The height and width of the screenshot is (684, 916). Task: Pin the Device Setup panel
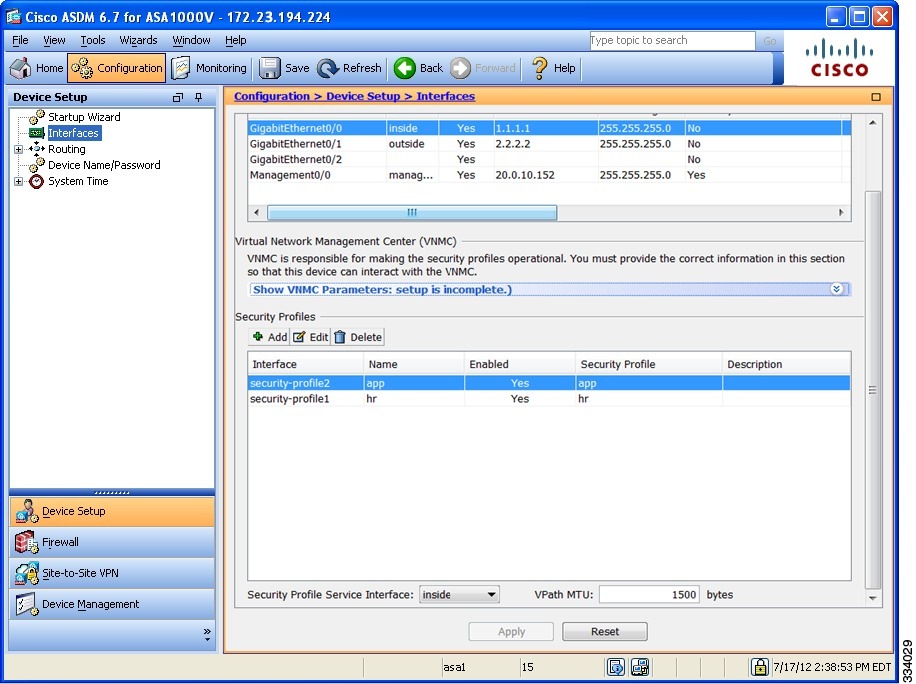[199, 98]
